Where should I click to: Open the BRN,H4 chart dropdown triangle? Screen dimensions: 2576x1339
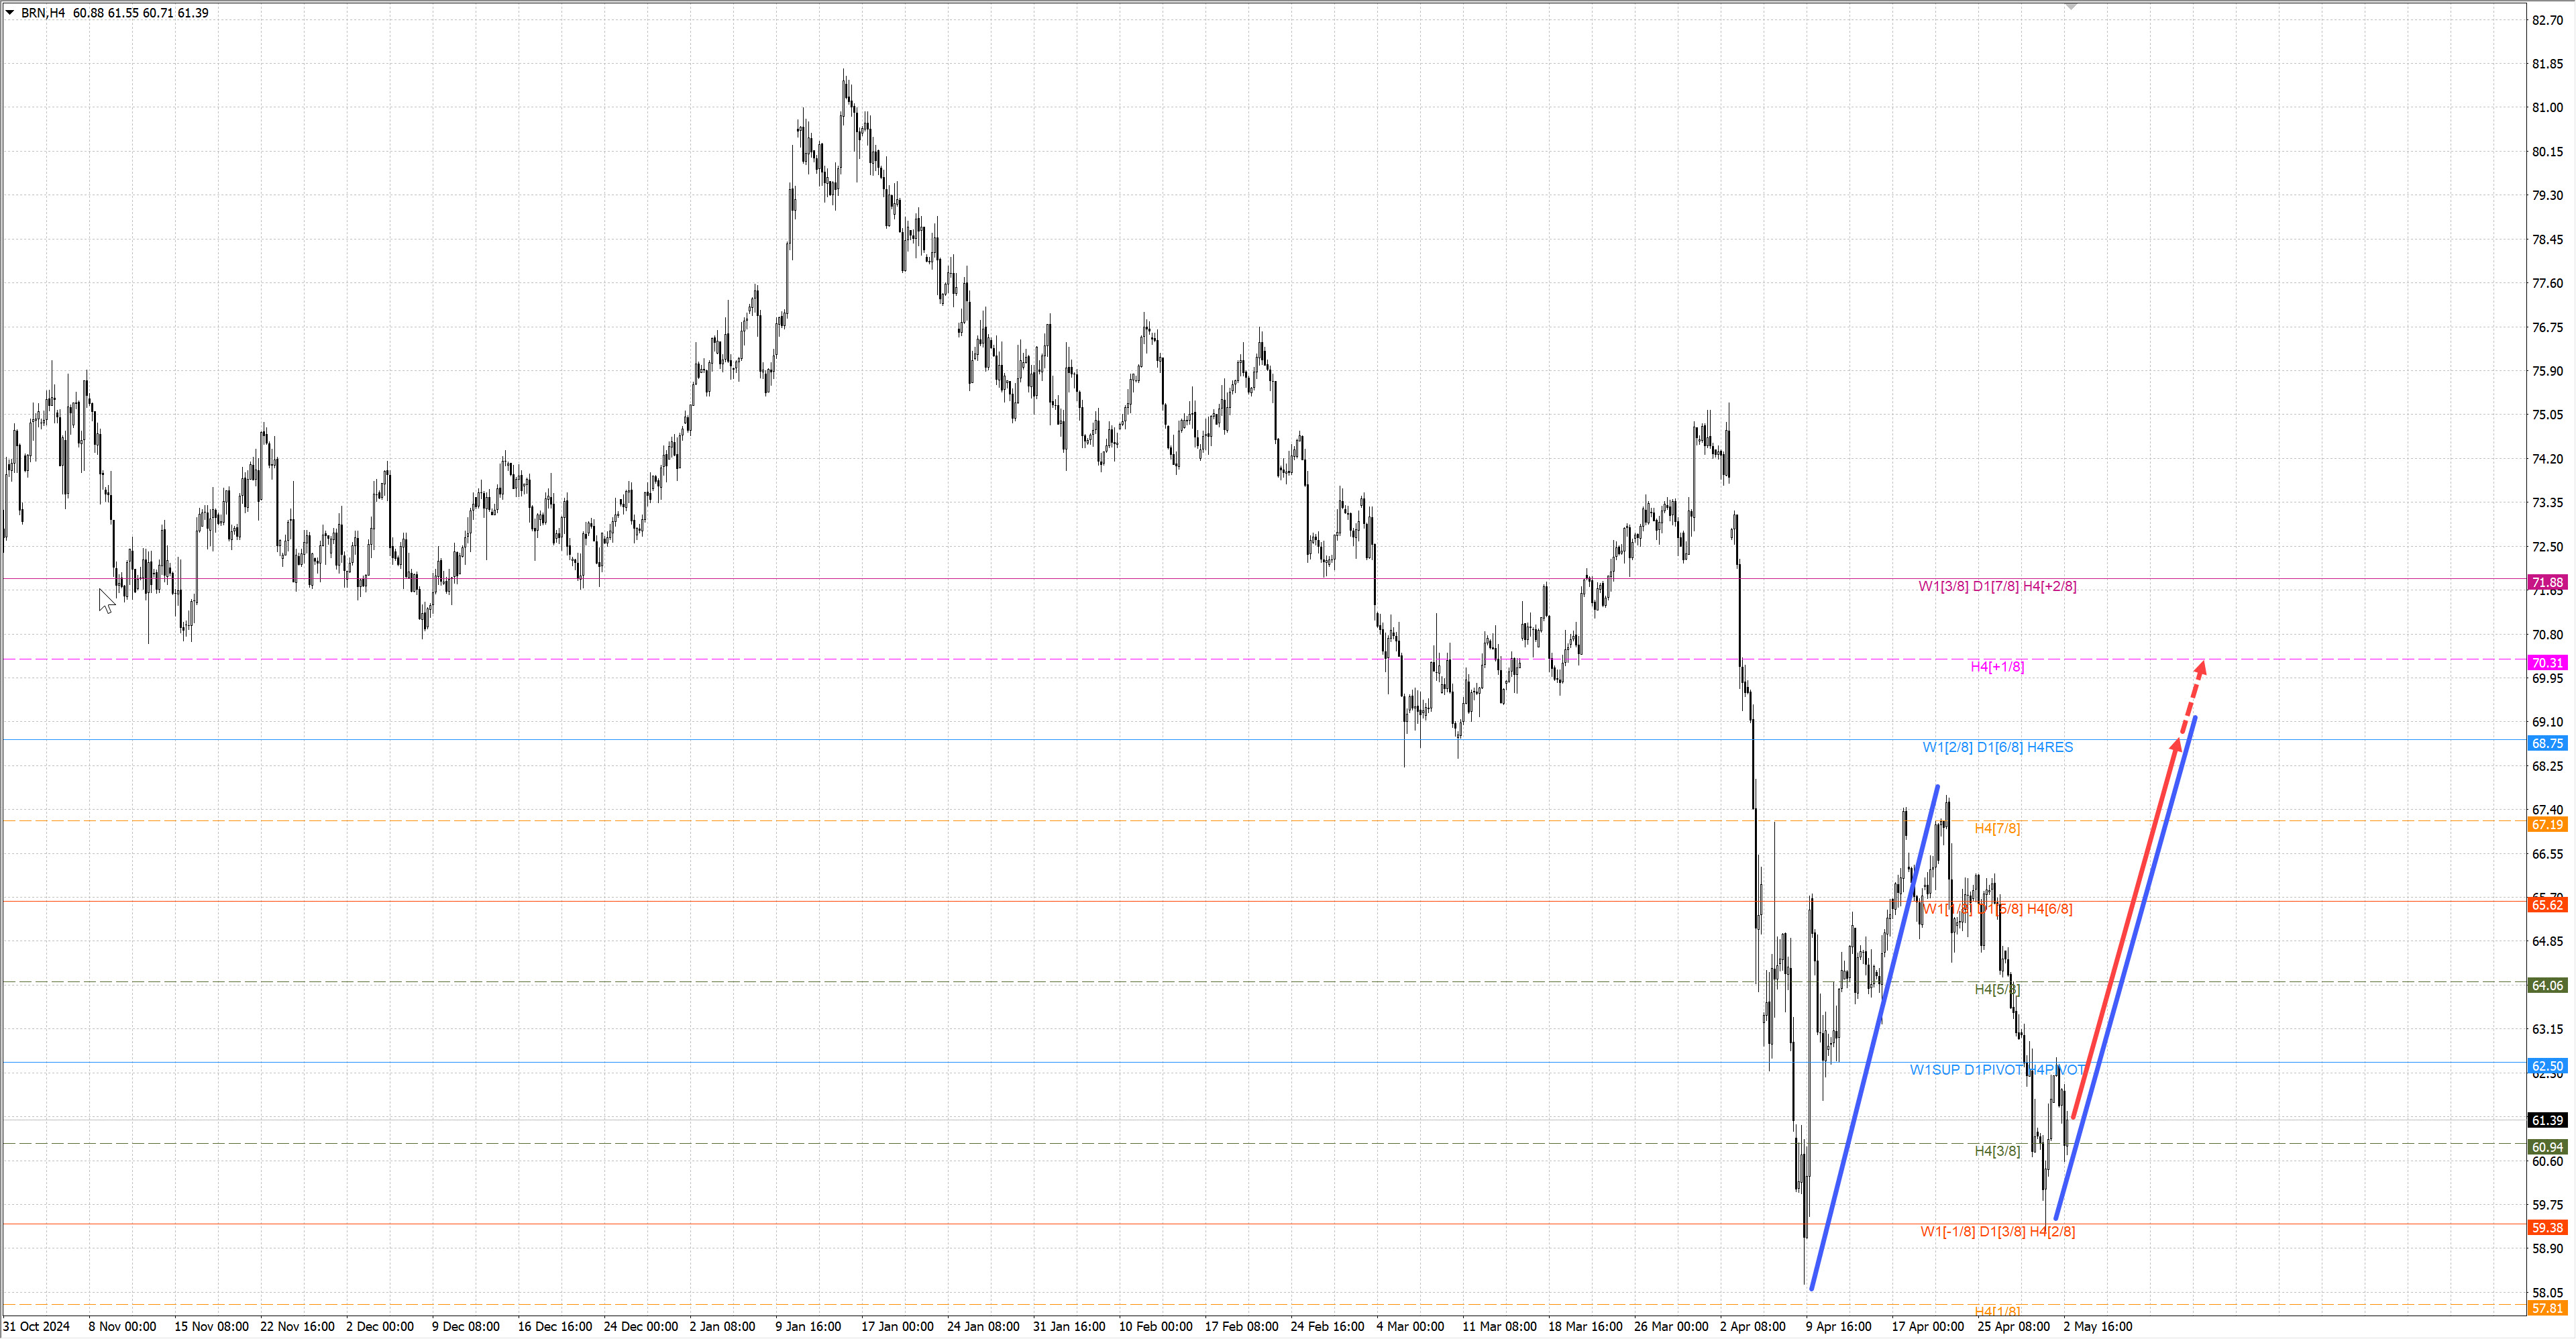tap(10, 12)
